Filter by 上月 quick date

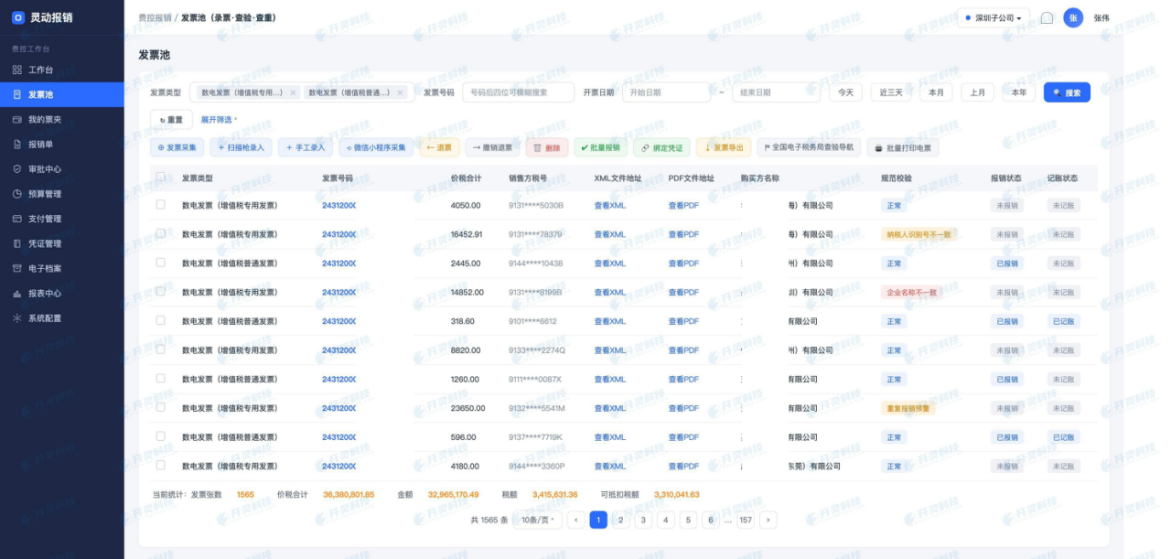pos(978,93)
